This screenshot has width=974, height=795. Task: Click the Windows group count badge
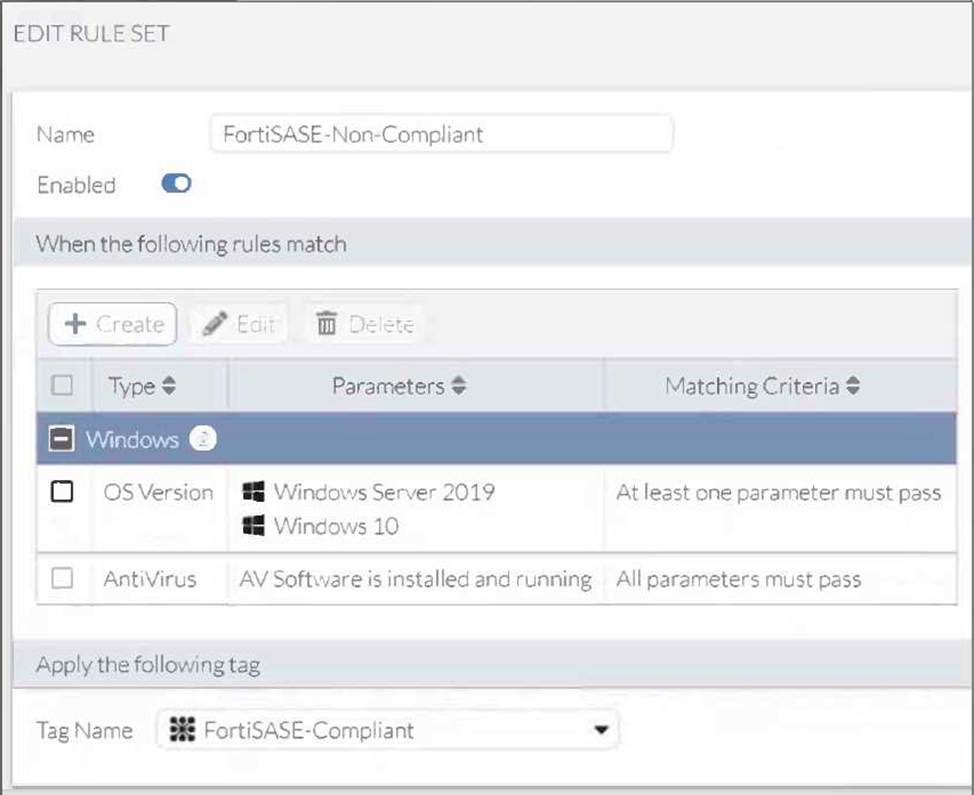pos(203,440)
